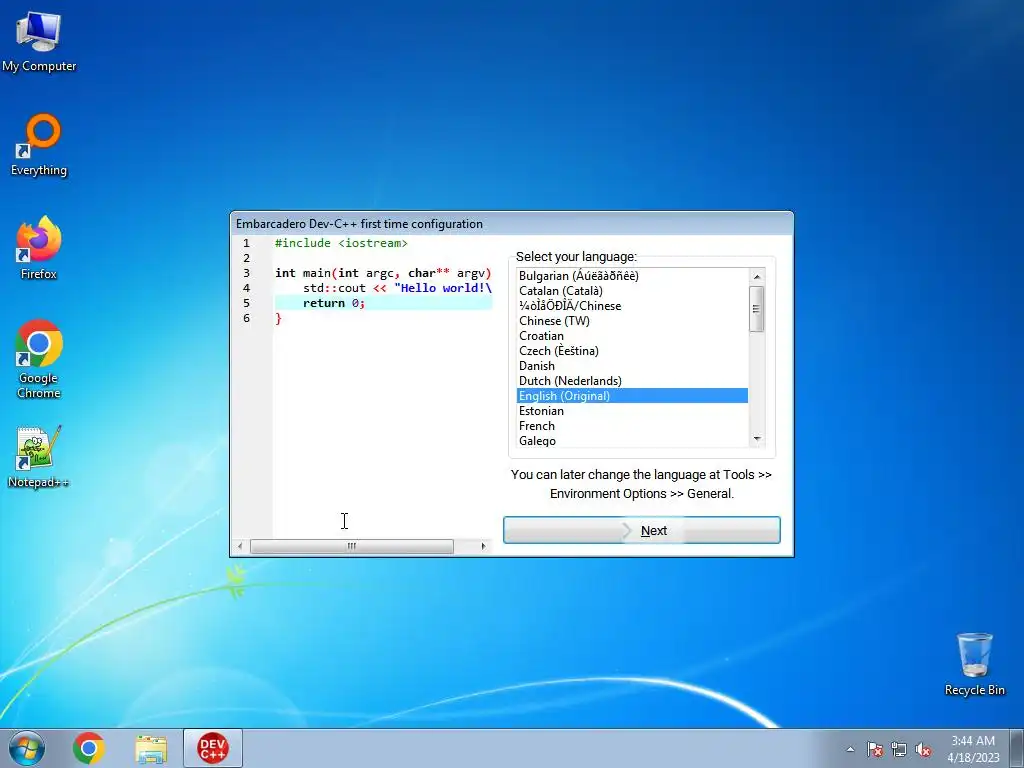Click language list scroll up arrow
This screenshot has width=1024, height=768.
click(757, 276)
